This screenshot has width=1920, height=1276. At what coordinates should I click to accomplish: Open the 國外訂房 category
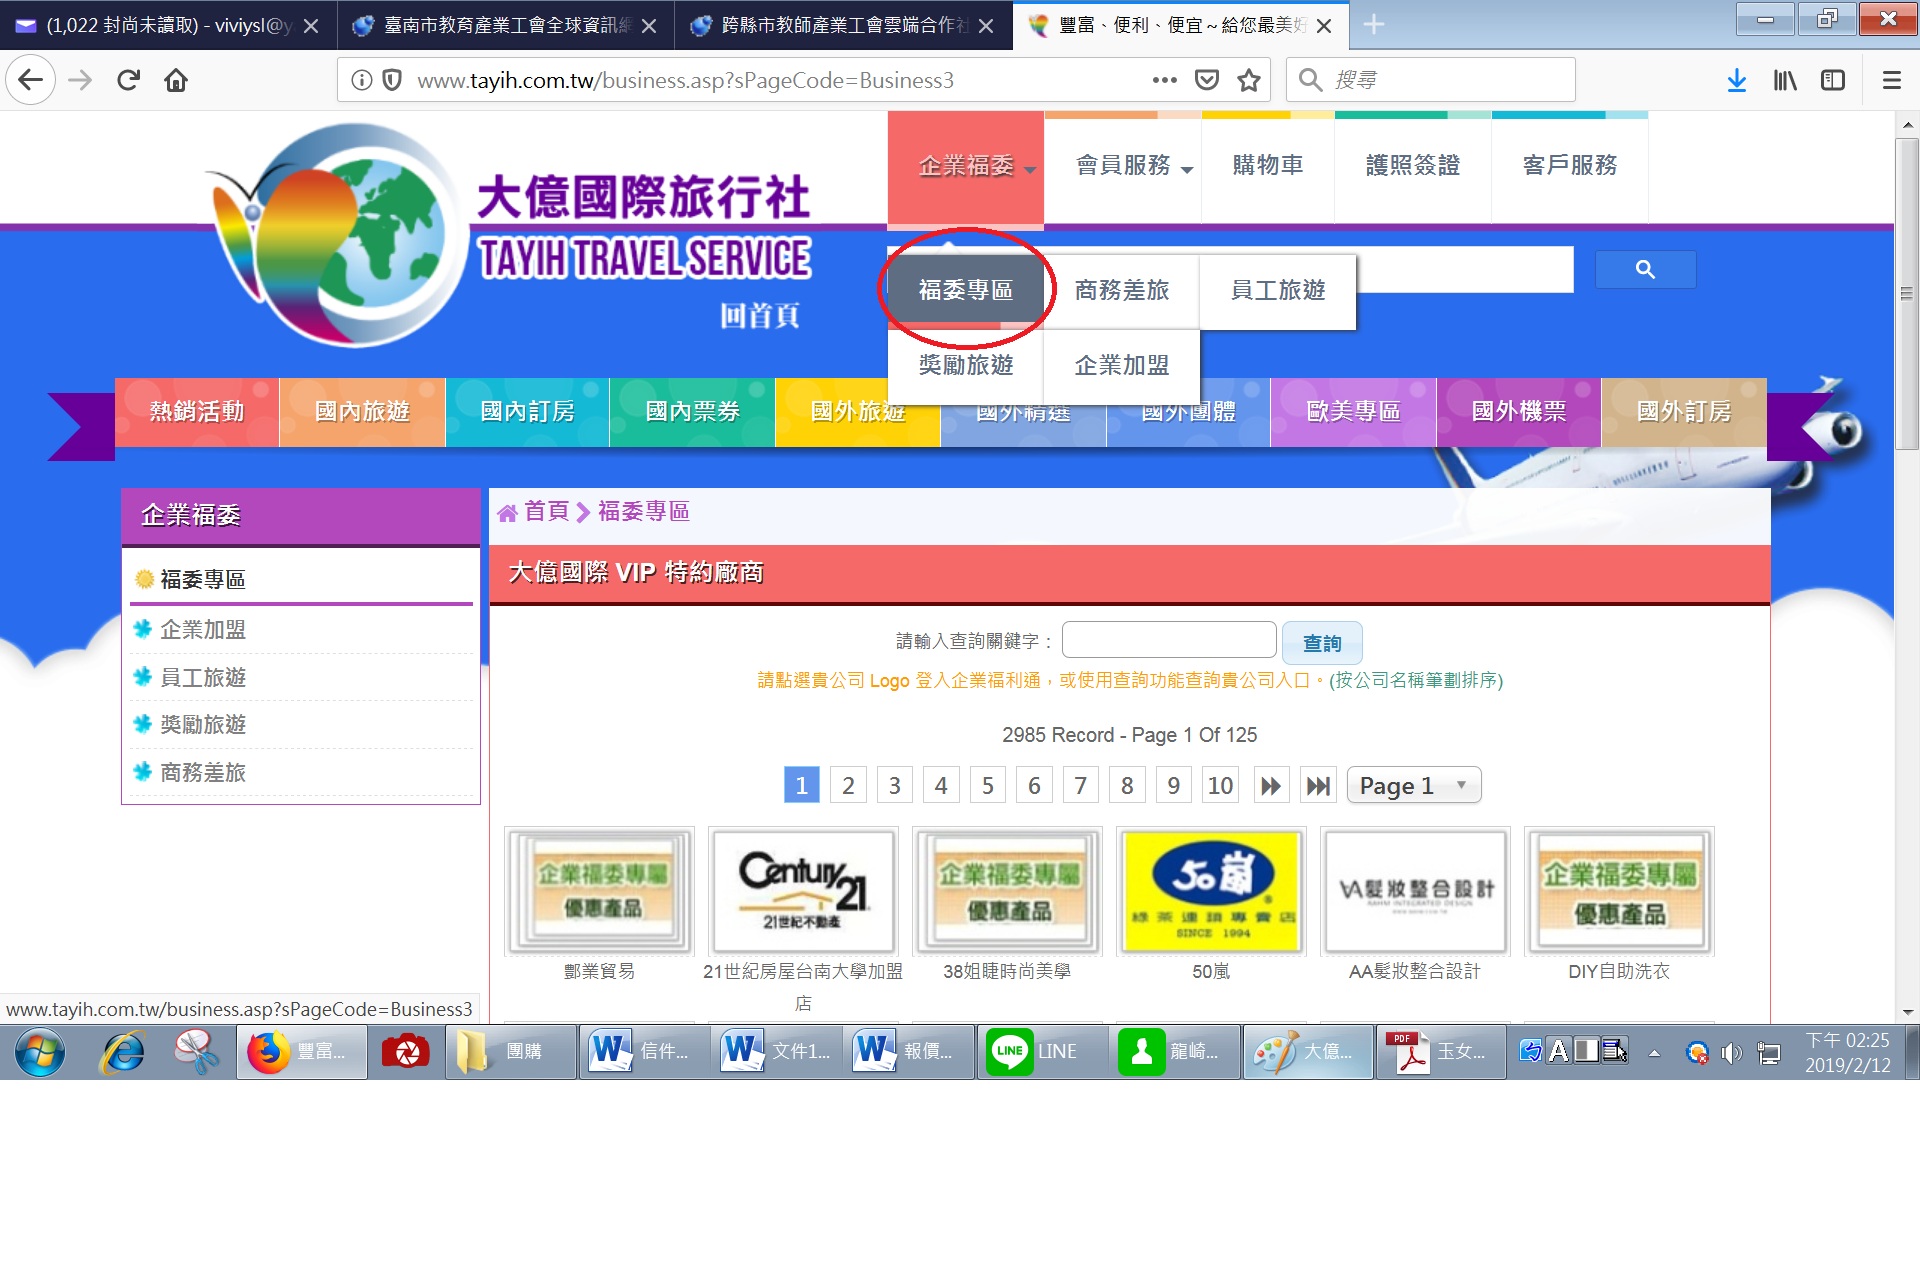pyautogui.click(x=1684, y=412)
